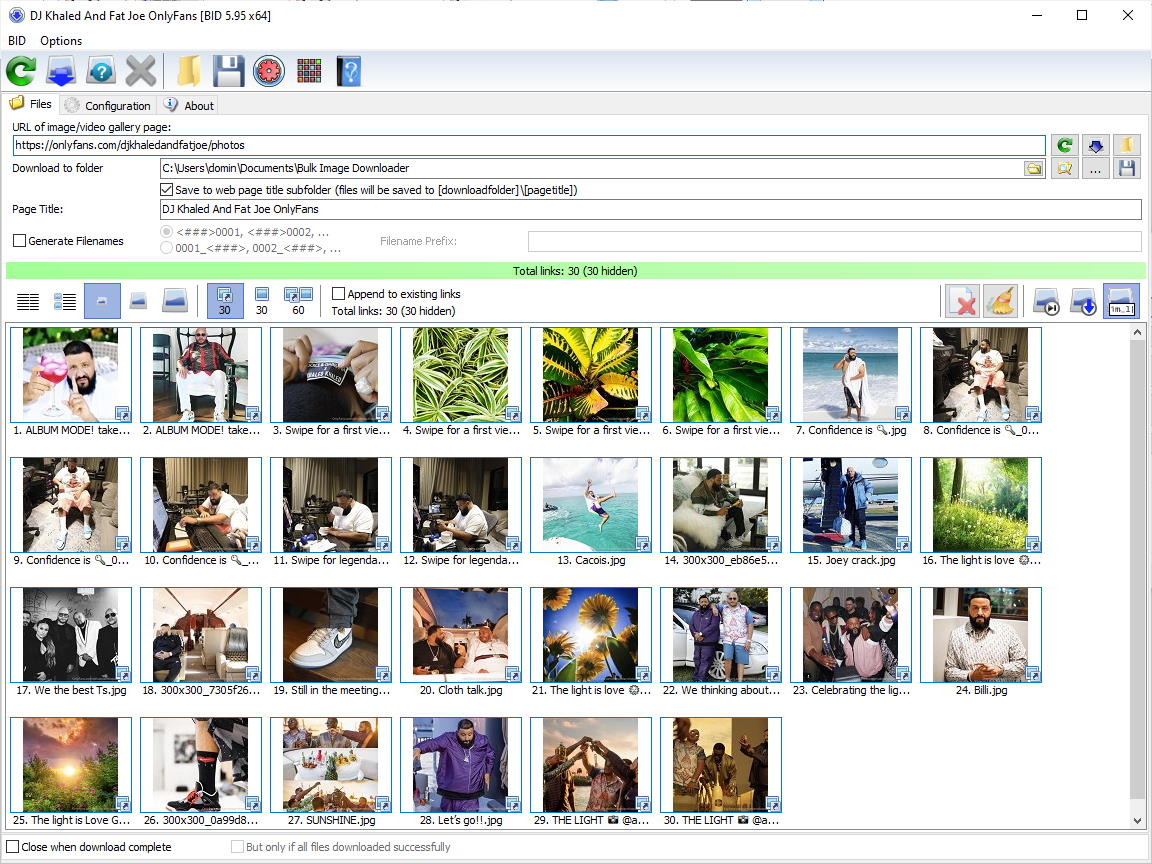Click the broom clean-up icon

[1000, 301]
